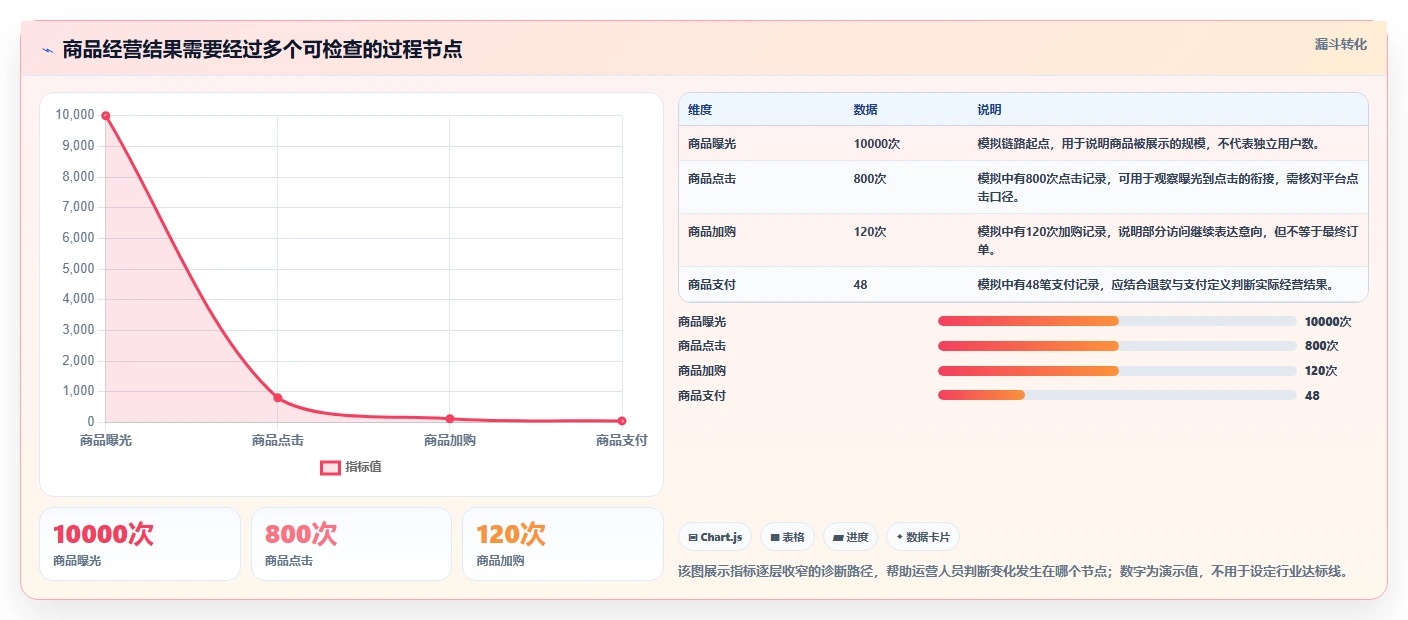1408x620 pixels.
Task: Click the lightning icon beside the title
Action: tap(47, 50)
